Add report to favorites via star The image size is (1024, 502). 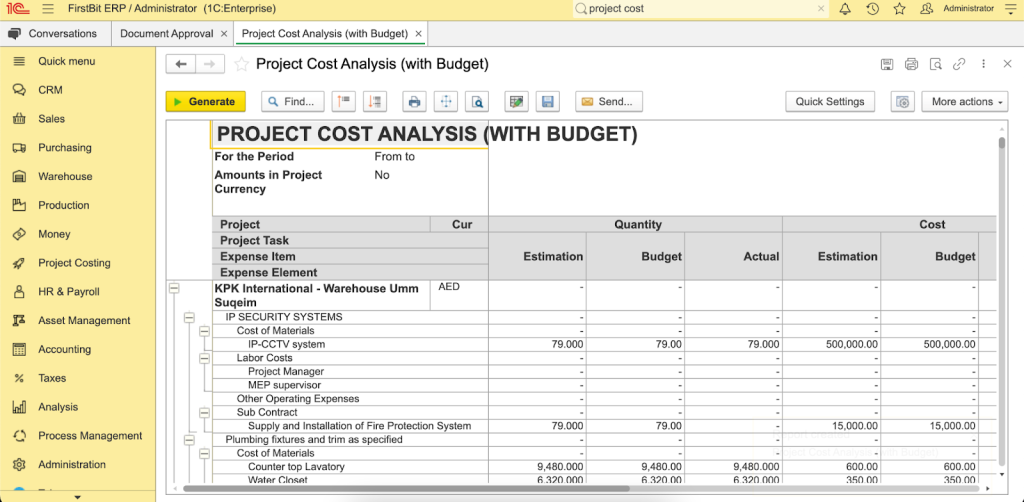tap(242, 64)
